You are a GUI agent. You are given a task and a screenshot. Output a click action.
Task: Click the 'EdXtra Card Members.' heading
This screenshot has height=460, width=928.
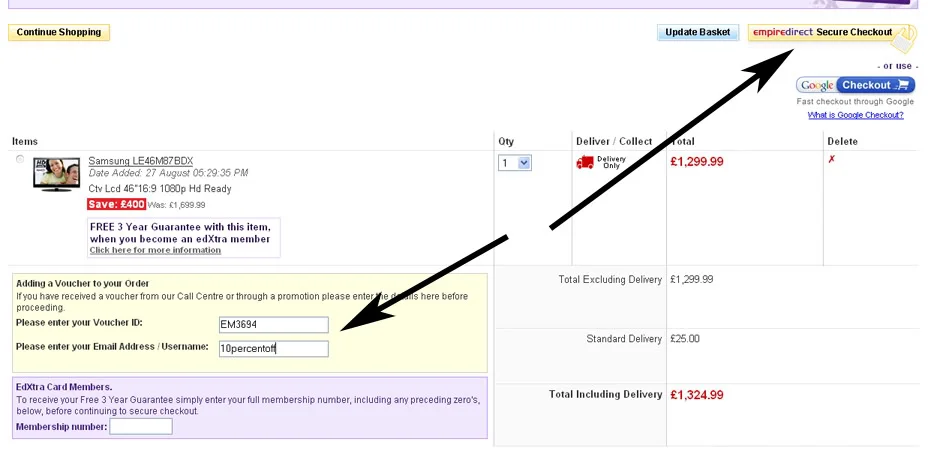(64, 387)
